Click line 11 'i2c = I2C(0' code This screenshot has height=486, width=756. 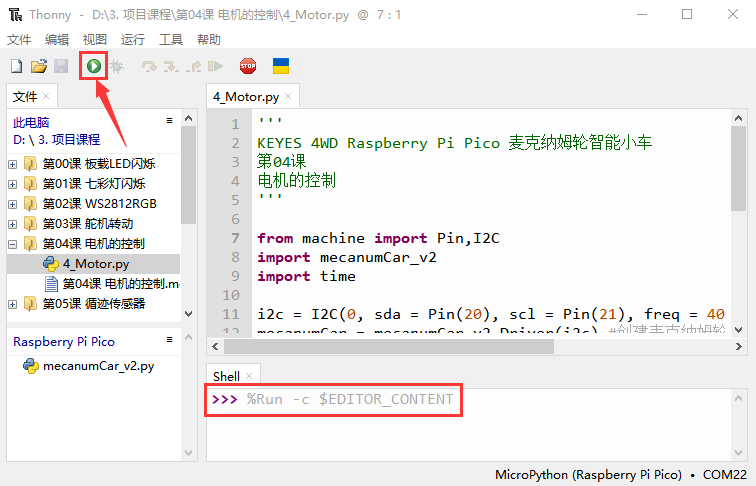[x=491, y=314]
